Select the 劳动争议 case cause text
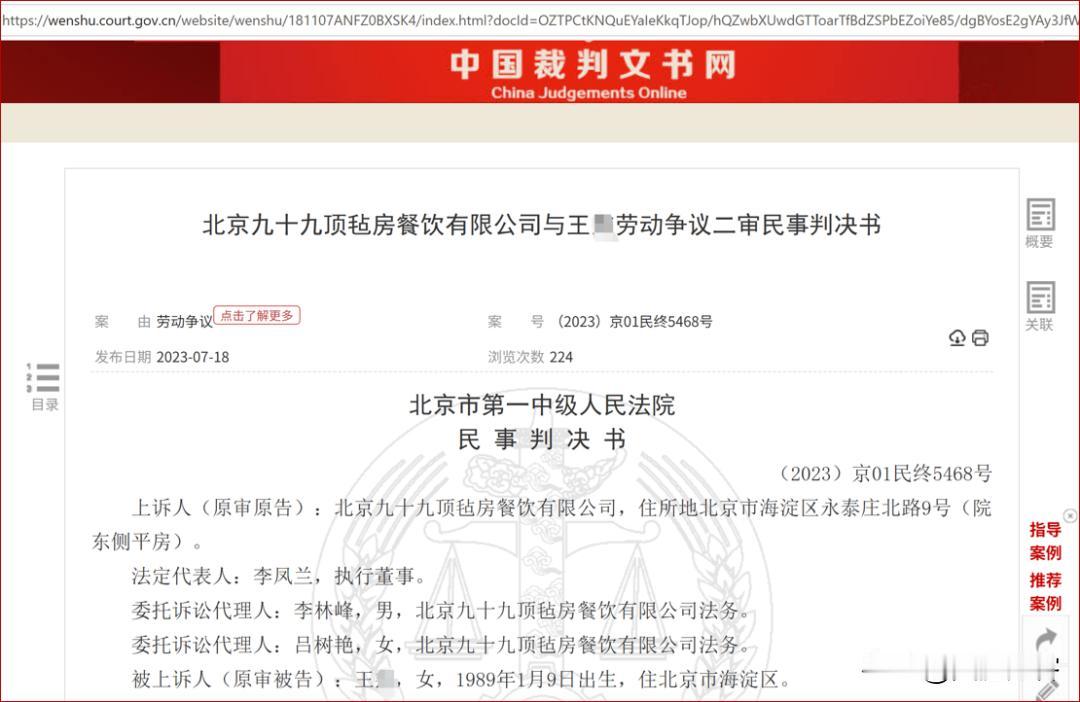This screenshot has height=702, width=1080. pyautogui.click(x=184, y=322)
